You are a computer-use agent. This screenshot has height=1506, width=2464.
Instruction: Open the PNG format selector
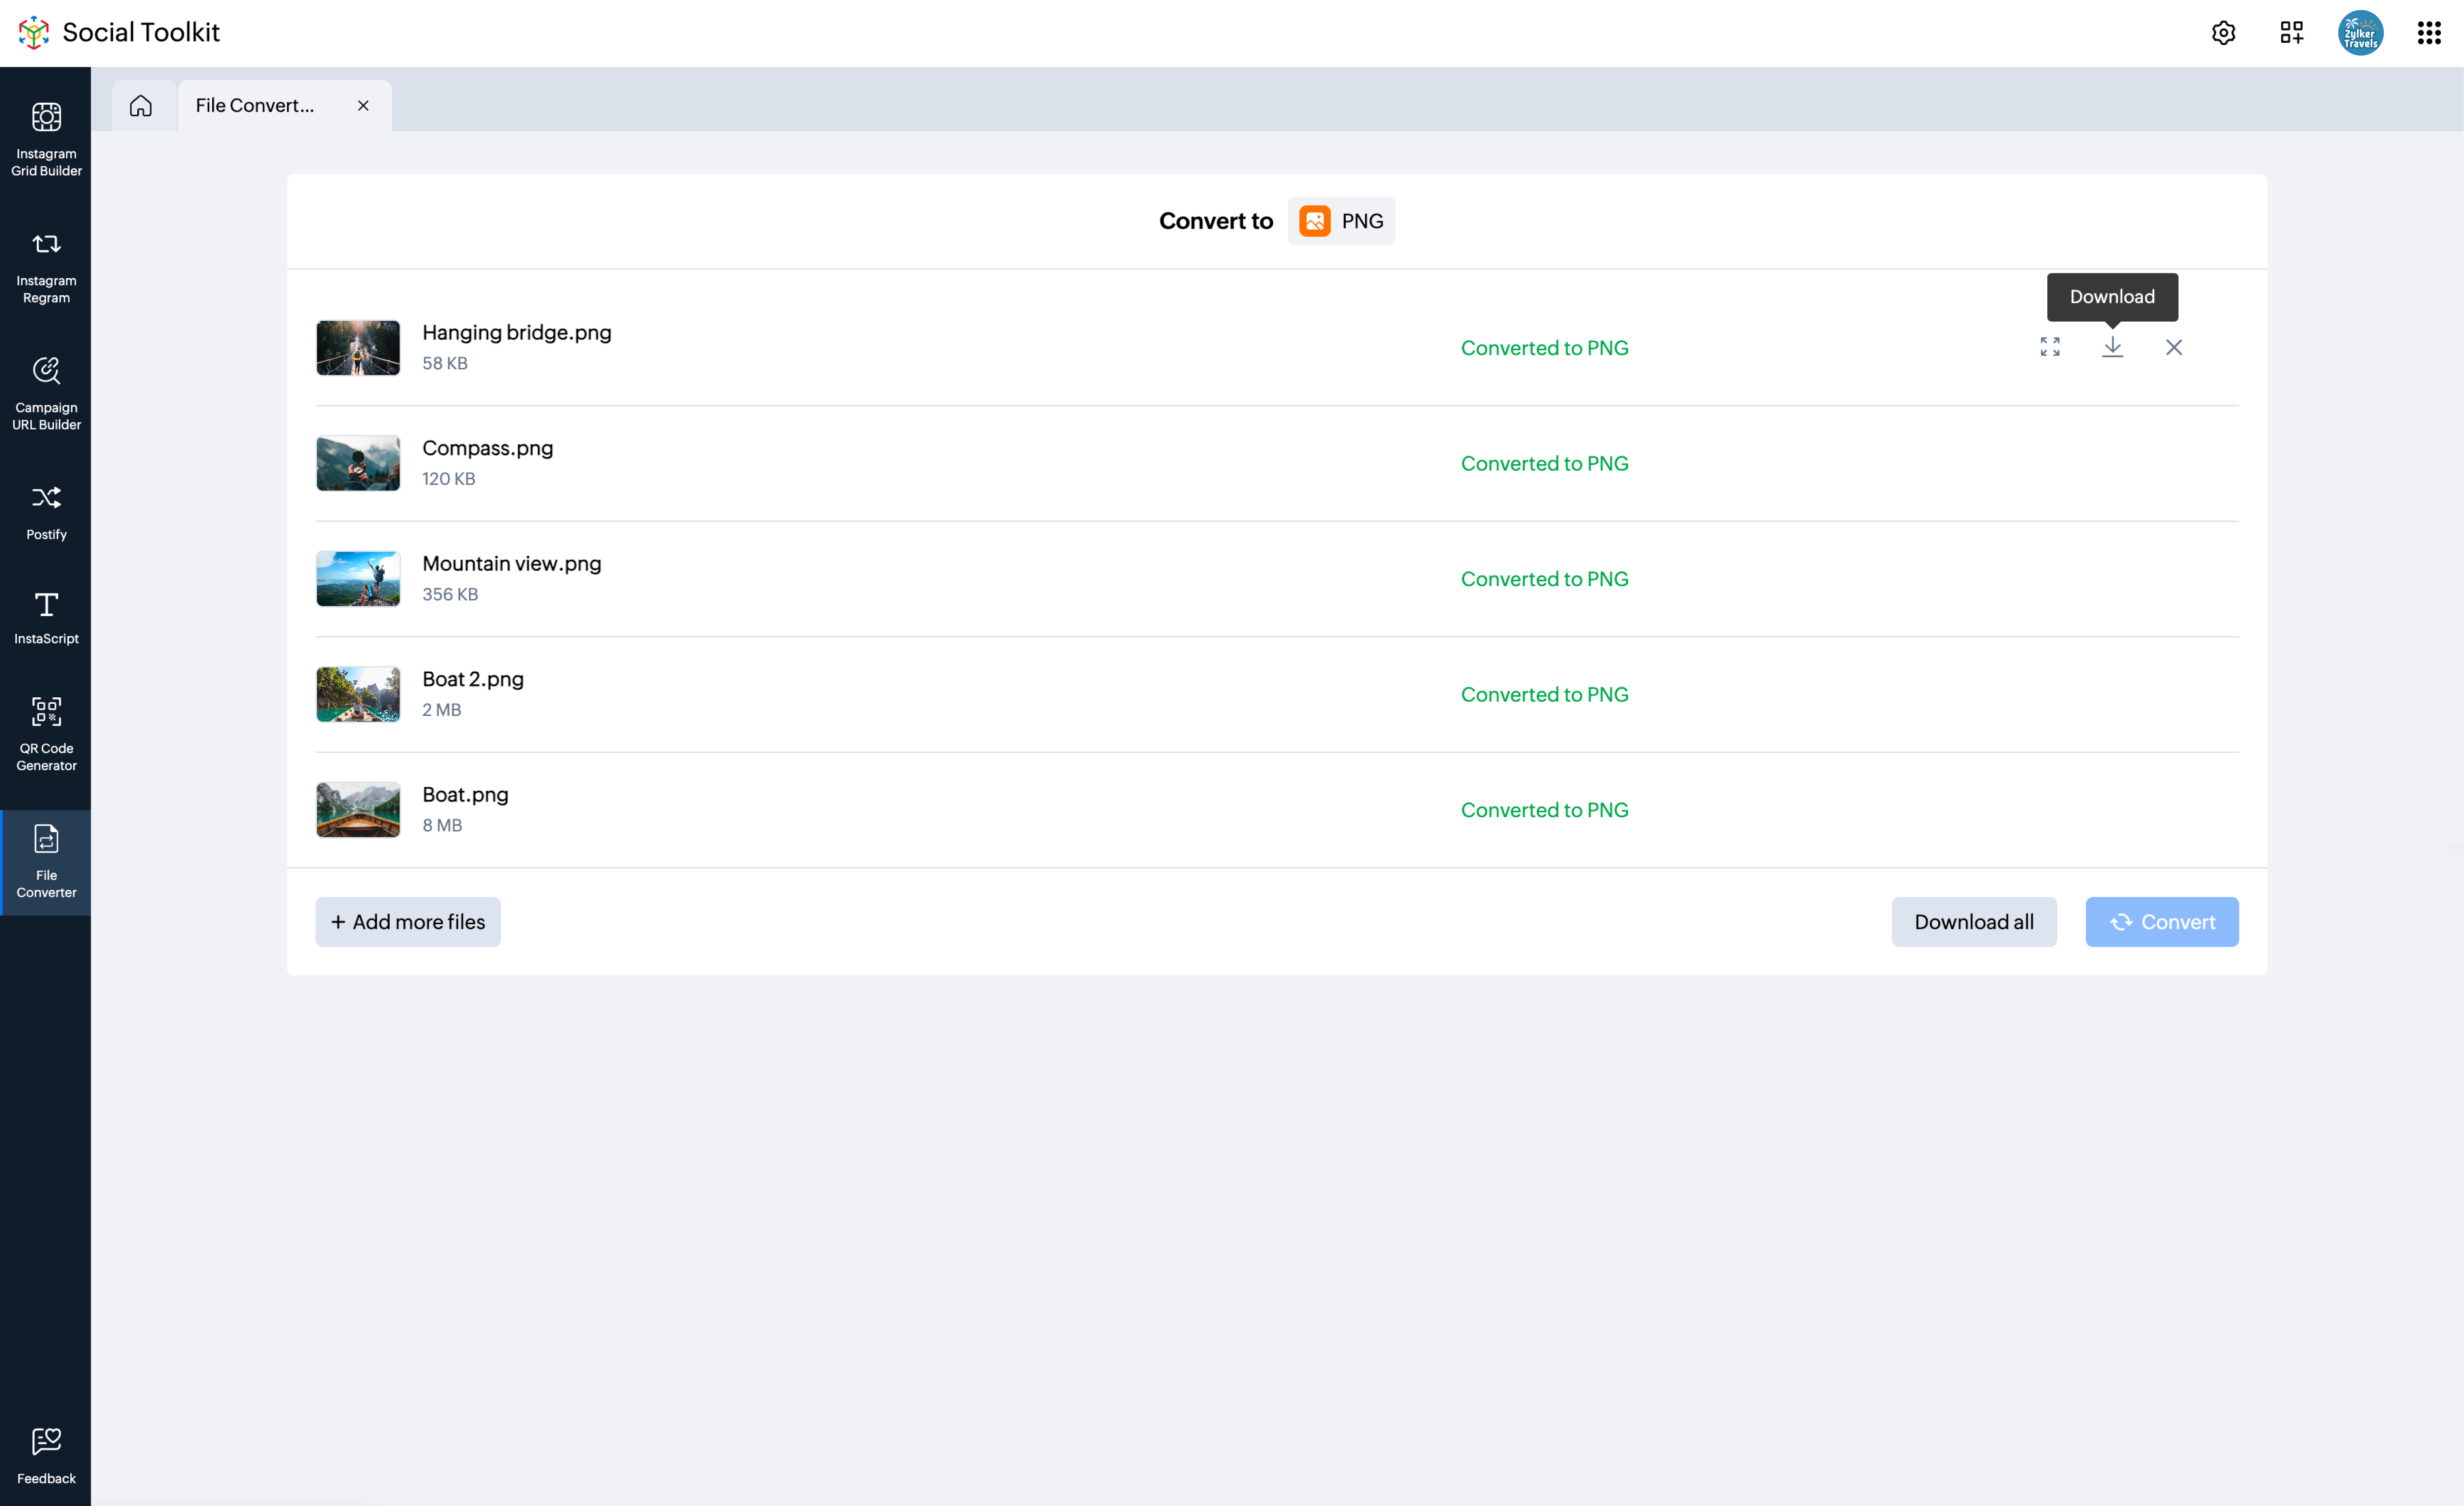1341,221
